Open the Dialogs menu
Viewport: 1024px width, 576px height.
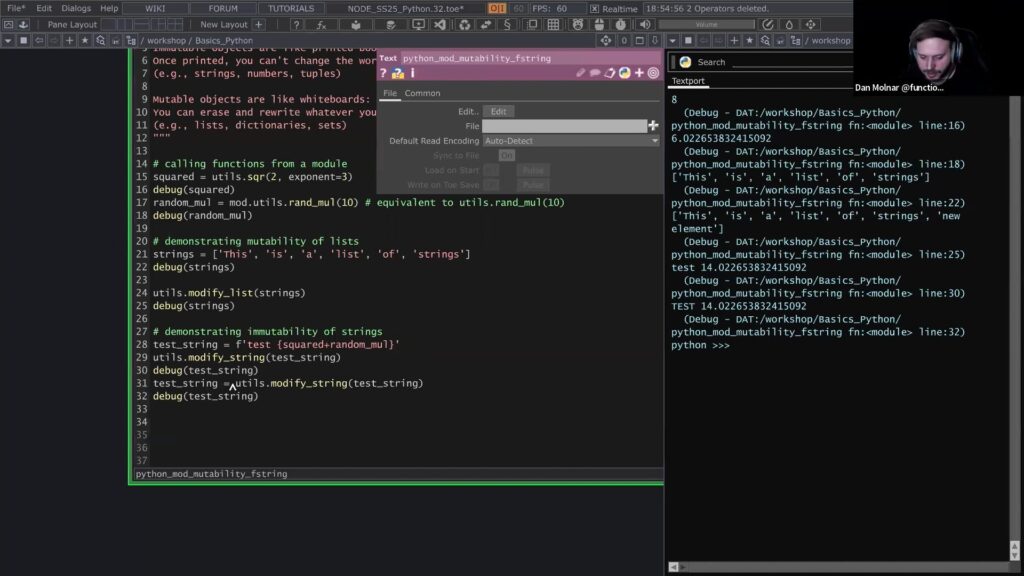tap(76, 8)
